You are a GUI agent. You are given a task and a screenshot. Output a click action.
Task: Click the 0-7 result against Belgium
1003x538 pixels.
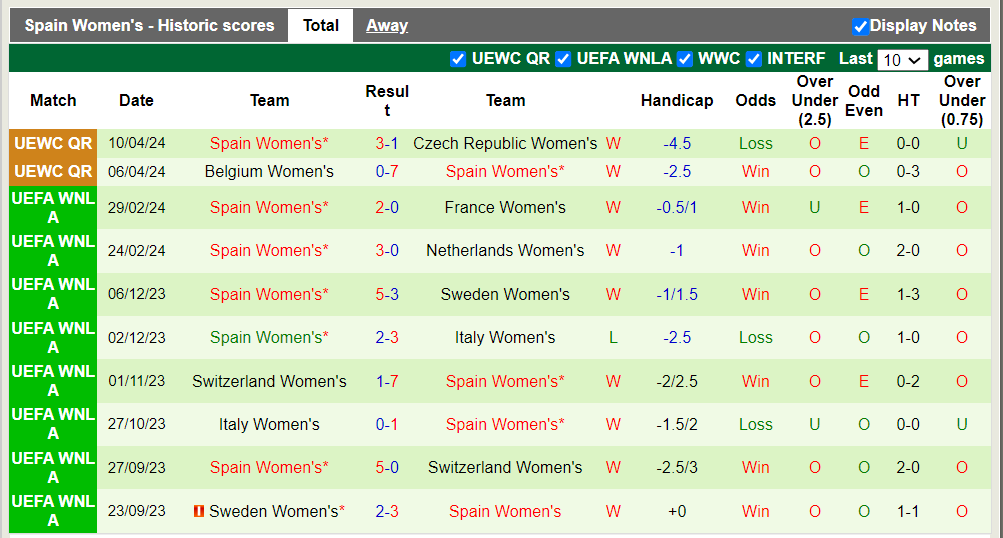coord(387,172)
